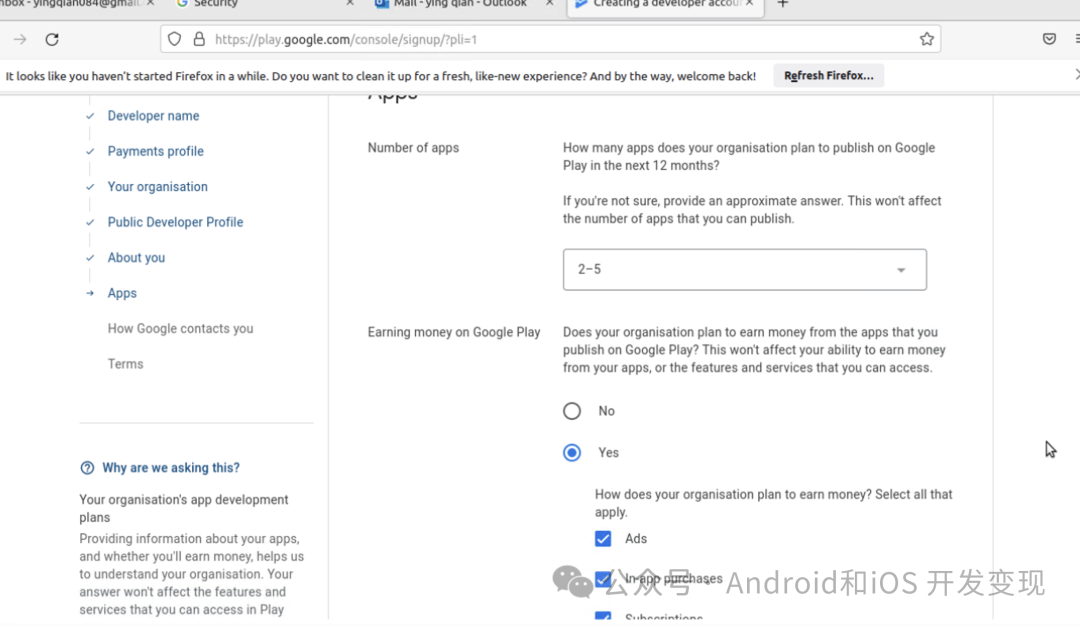The image size is (1080, 626).
Task: Open the About you step
Action: click(136, 258)
